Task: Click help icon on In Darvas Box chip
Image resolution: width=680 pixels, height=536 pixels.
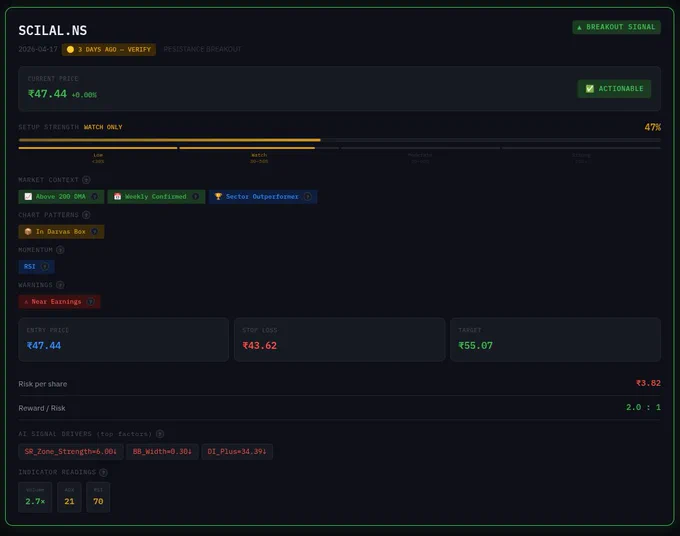Action: pos(94,232)
